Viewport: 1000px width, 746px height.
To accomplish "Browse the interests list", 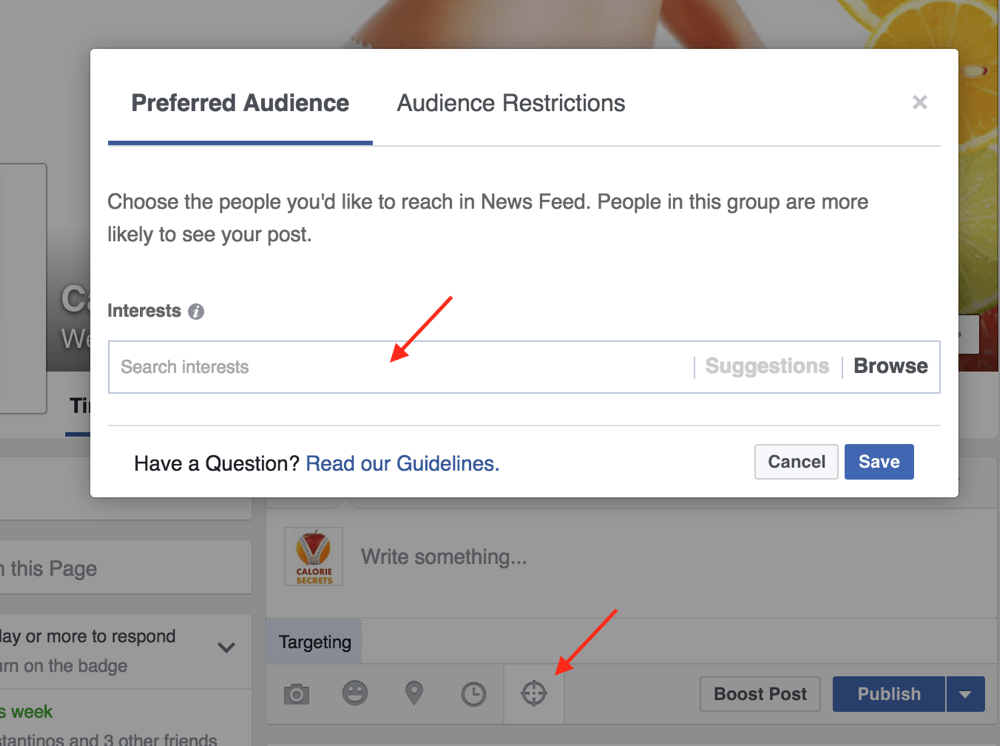I will [890, 367].
